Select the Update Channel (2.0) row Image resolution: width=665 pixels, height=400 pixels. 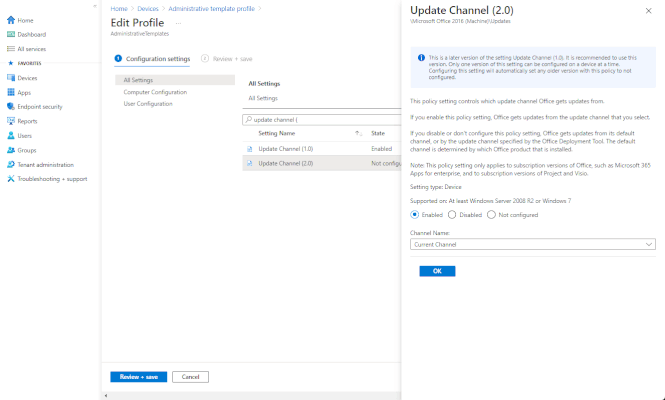[x=322, y=163]
